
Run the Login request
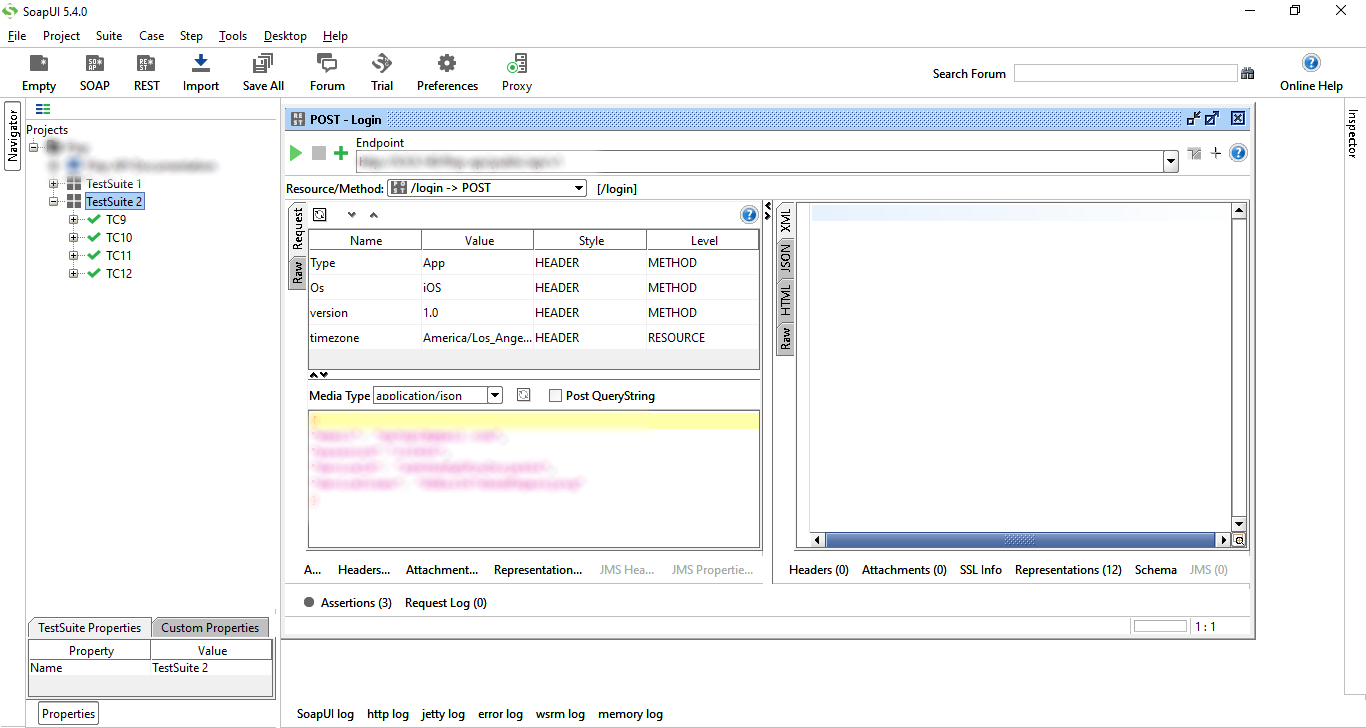coord(295,152)
